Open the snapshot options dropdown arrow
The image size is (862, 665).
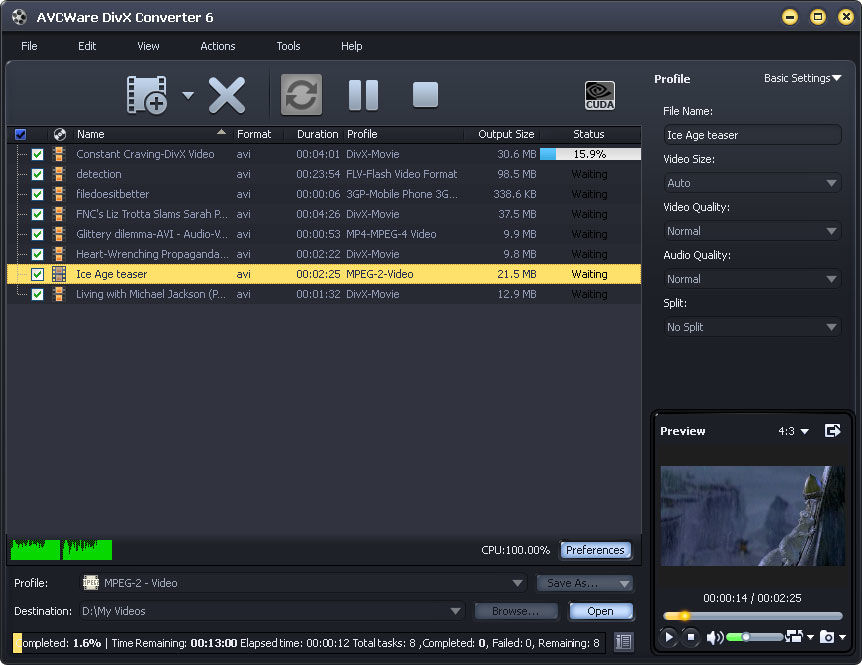[x=842, y=637]
